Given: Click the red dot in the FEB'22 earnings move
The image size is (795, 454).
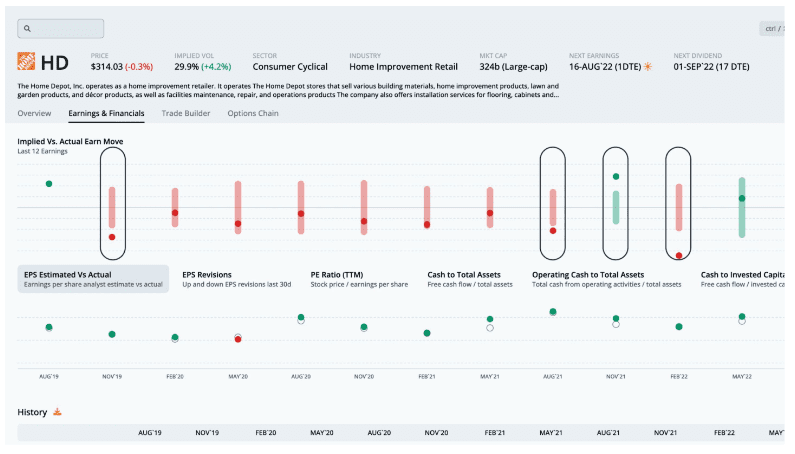Looking at the screenshot, I should coord(679,255).
